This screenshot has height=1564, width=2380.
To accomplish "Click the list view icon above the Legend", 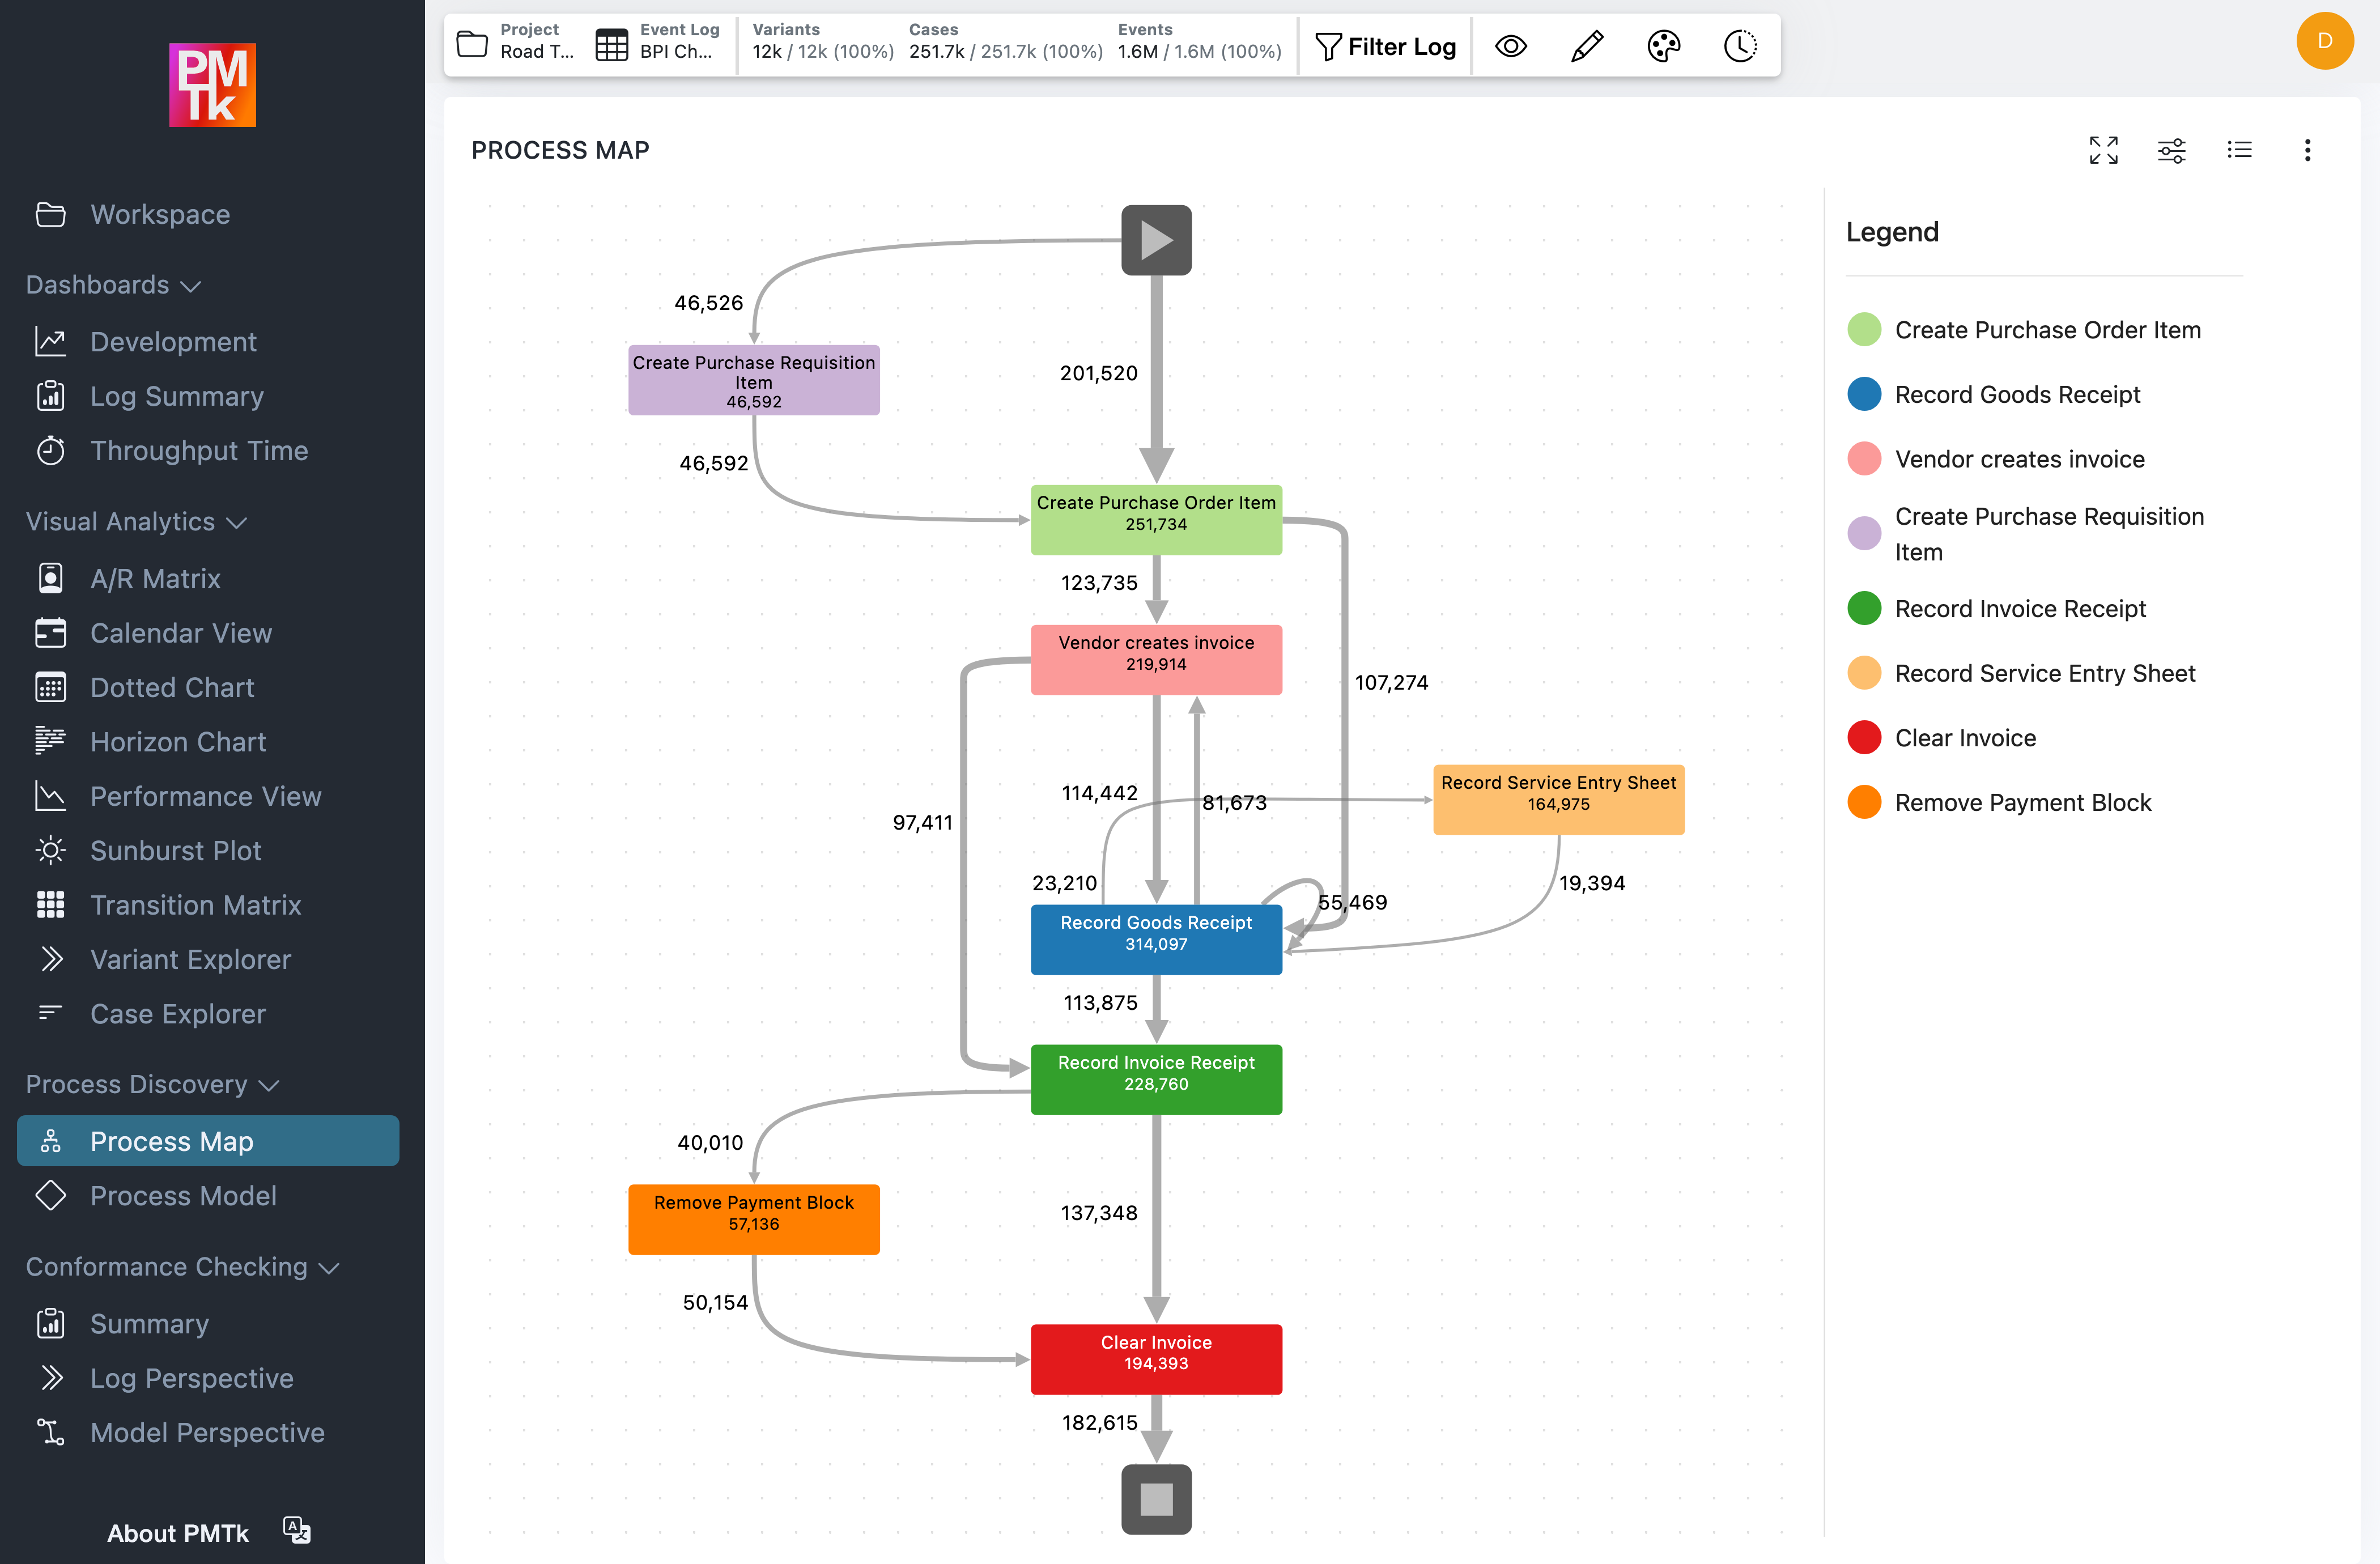I will click(2240, 150).
